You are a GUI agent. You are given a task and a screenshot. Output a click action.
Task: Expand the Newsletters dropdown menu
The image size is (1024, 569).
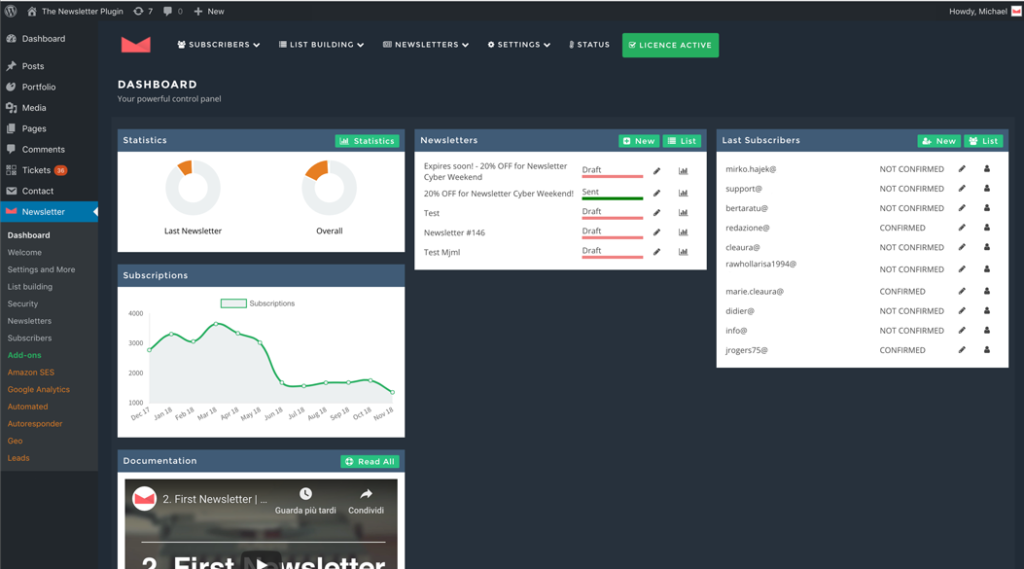coord(426,44)
